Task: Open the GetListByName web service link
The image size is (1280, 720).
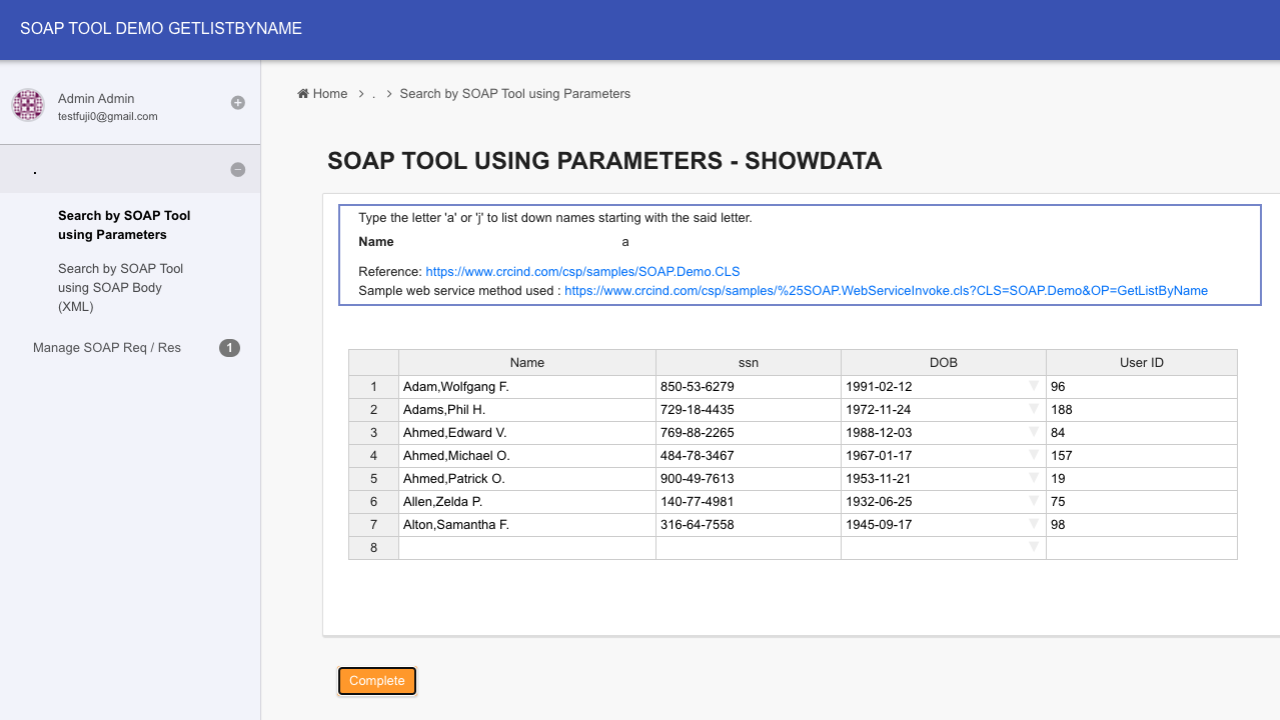Action: 885,291
